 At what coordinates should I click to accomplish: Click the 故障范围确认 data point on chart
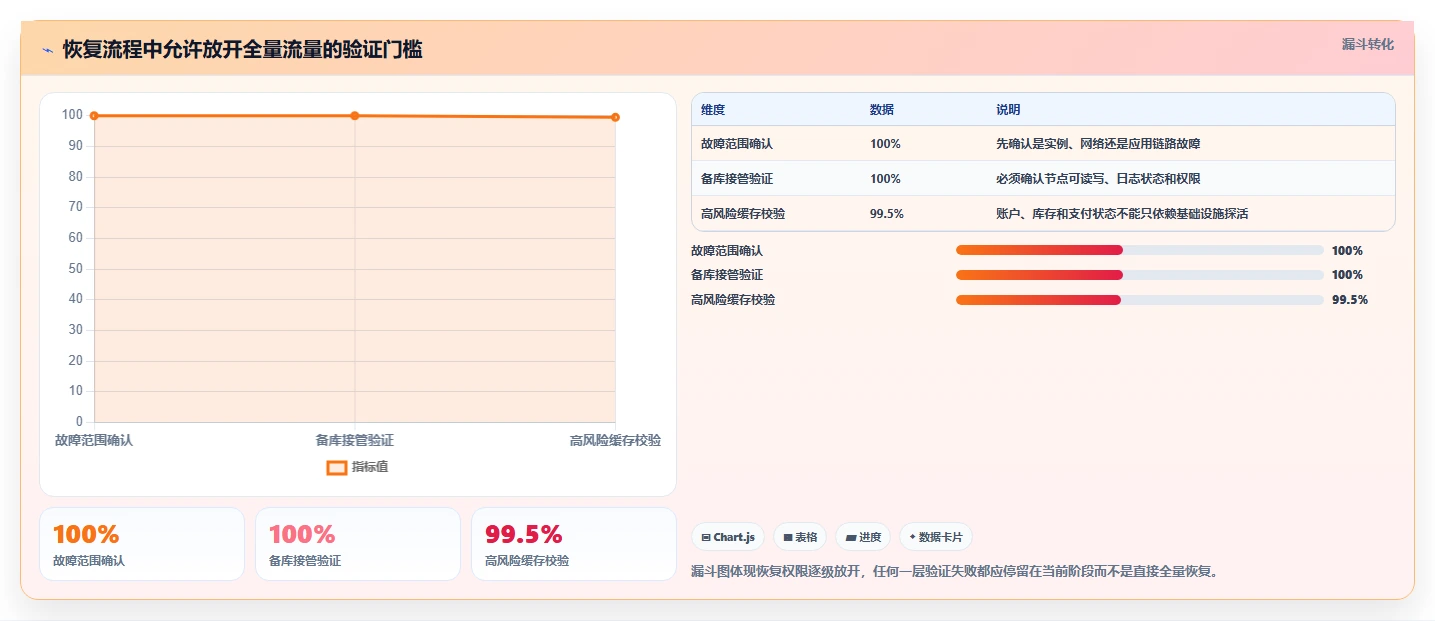click(x=94, y=116)
